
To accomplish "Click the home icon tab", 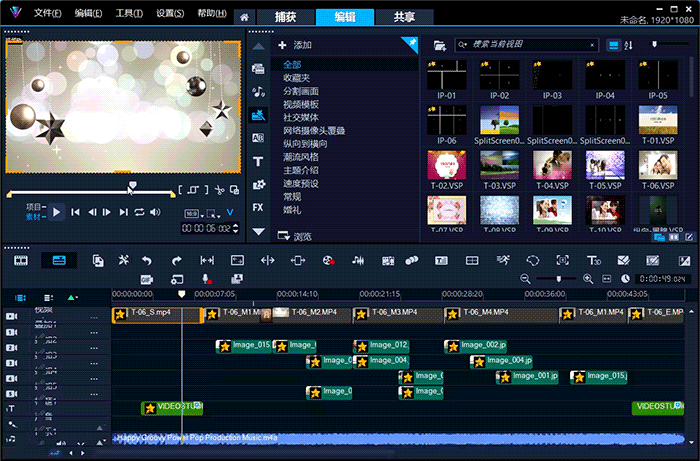I will click(x=245, y=17).
